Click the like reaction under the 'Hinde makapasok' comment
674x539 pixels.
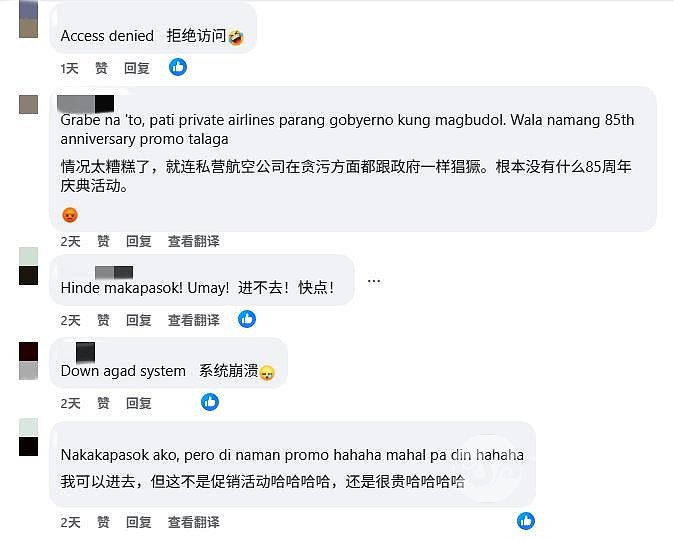click(247, 319)
